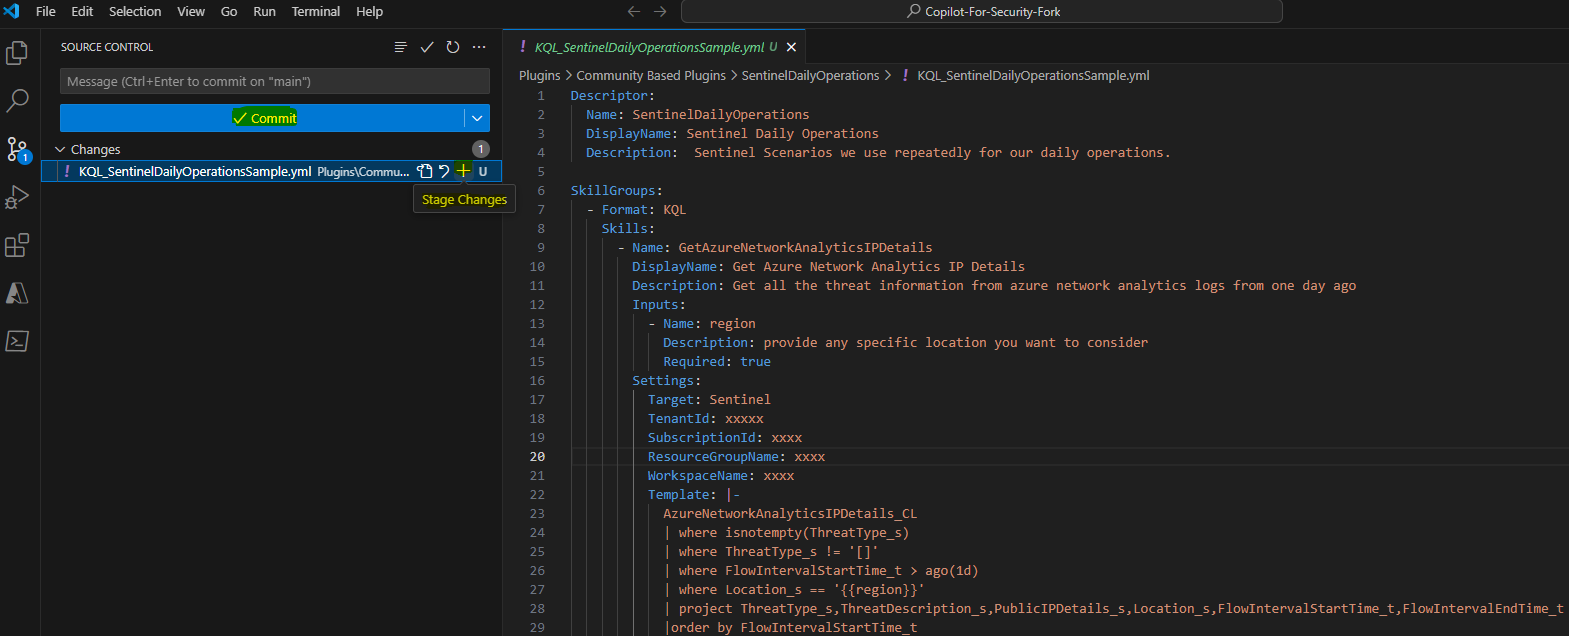Open the Selection menu
This screenshot has width=1569, height=636.
[134, 11]
